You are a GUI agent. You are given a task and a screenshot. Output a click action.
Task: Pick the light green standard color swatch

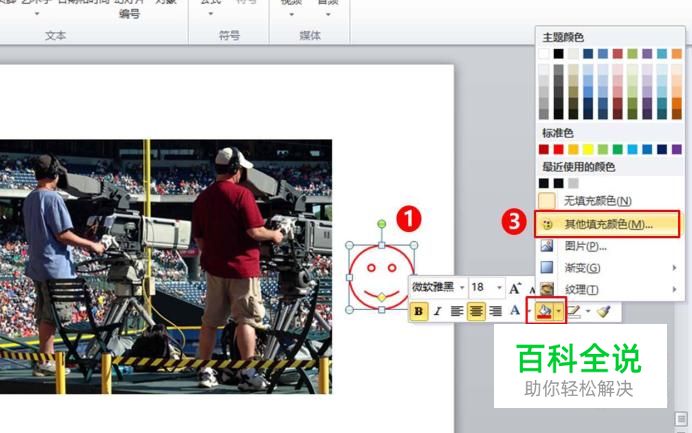tap(603, 149)
